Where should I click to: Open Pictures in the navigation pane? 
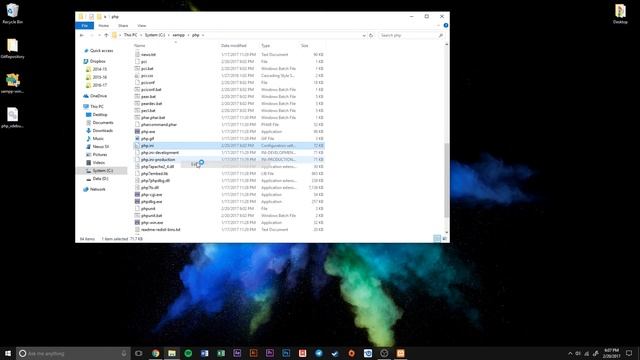pos(100,155)
